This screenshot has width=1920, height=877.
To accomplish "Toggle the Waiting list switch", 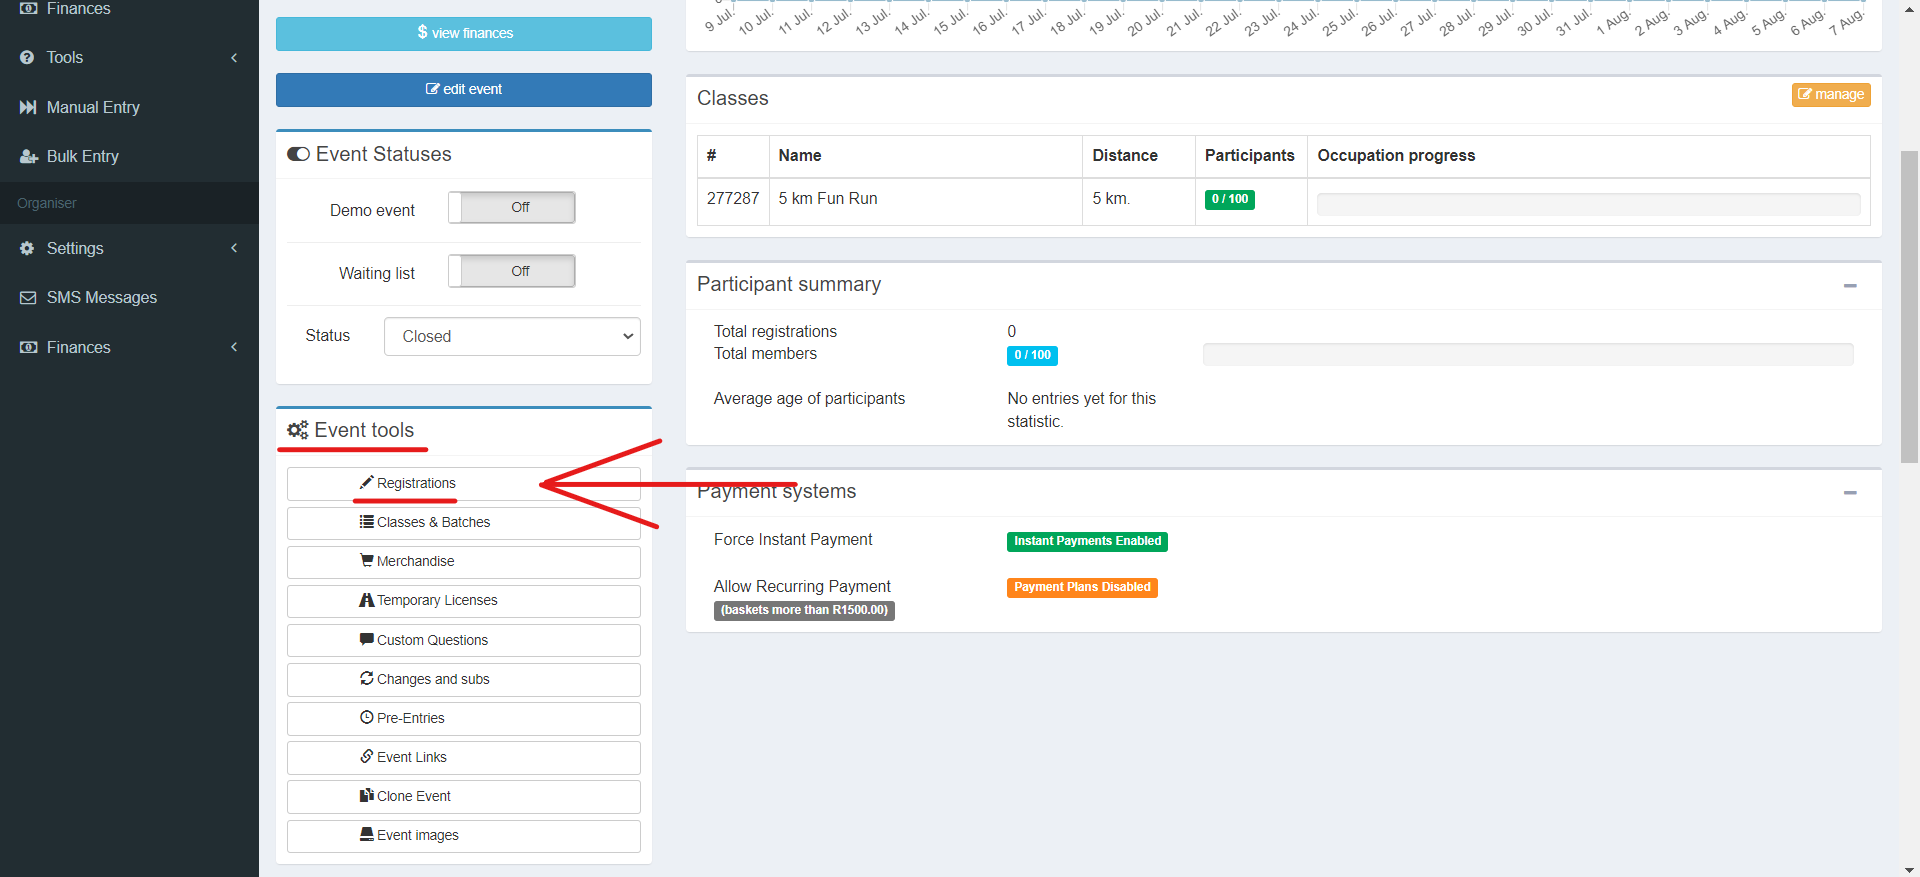I will [512, 271].
